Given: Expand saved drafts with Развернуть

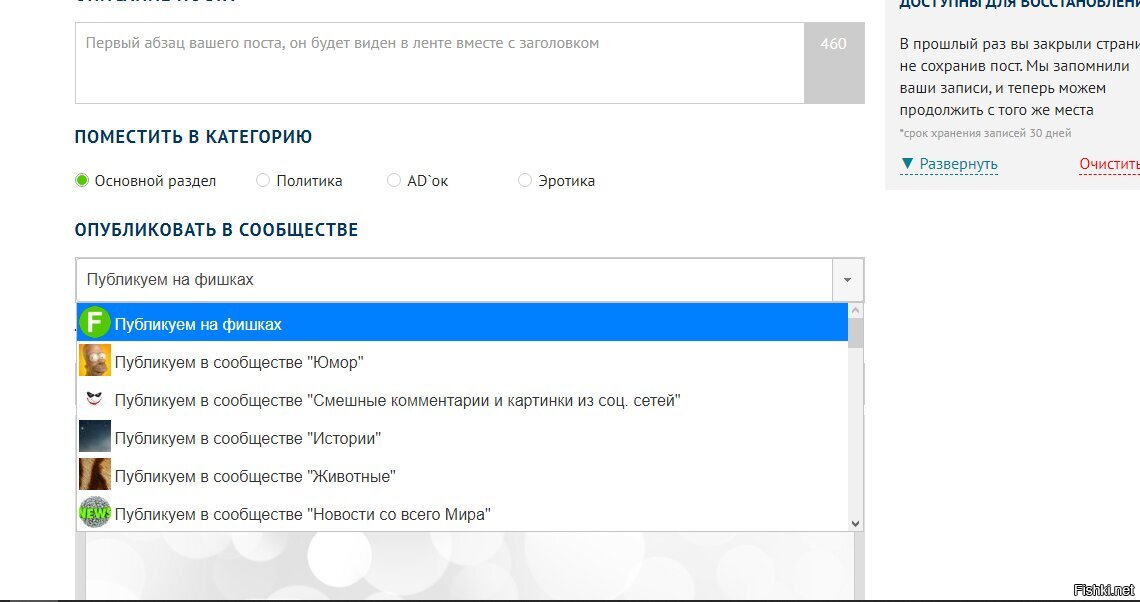Looking at the screenshot, I should 949,164.
